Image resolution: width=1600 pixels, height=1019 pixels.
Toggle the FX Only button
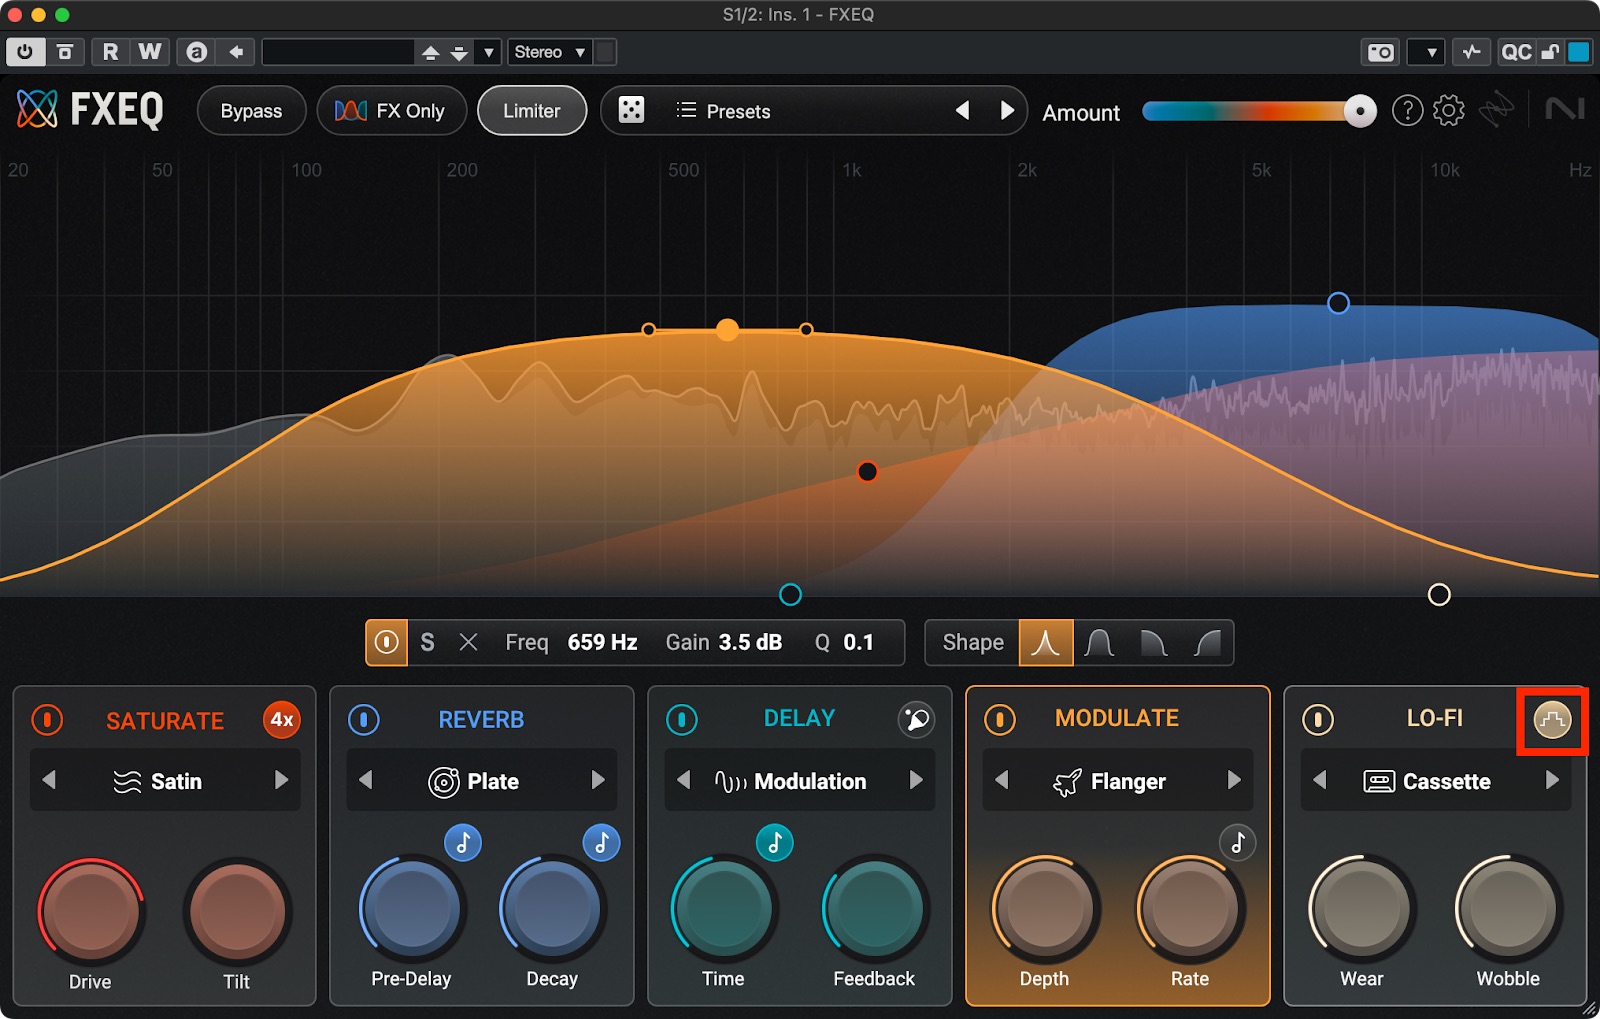coord(391,111)
